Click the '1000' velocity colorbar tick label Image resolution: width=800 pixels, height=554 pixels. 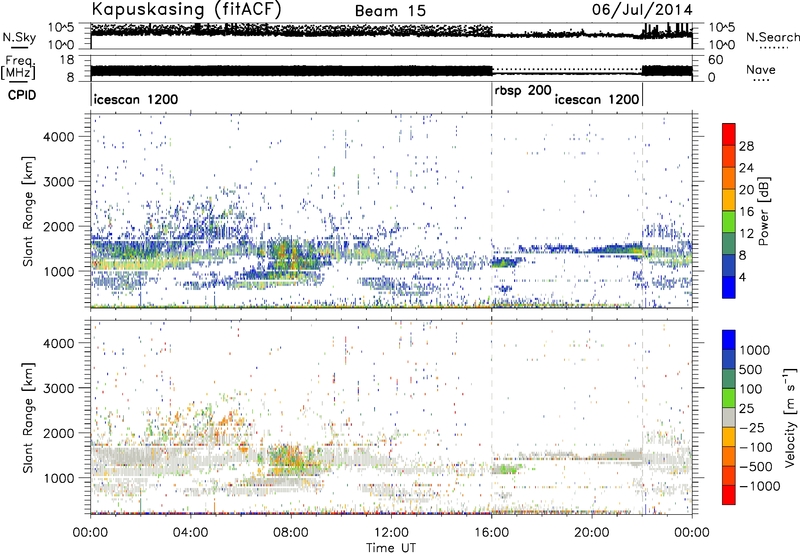(755, 350)
